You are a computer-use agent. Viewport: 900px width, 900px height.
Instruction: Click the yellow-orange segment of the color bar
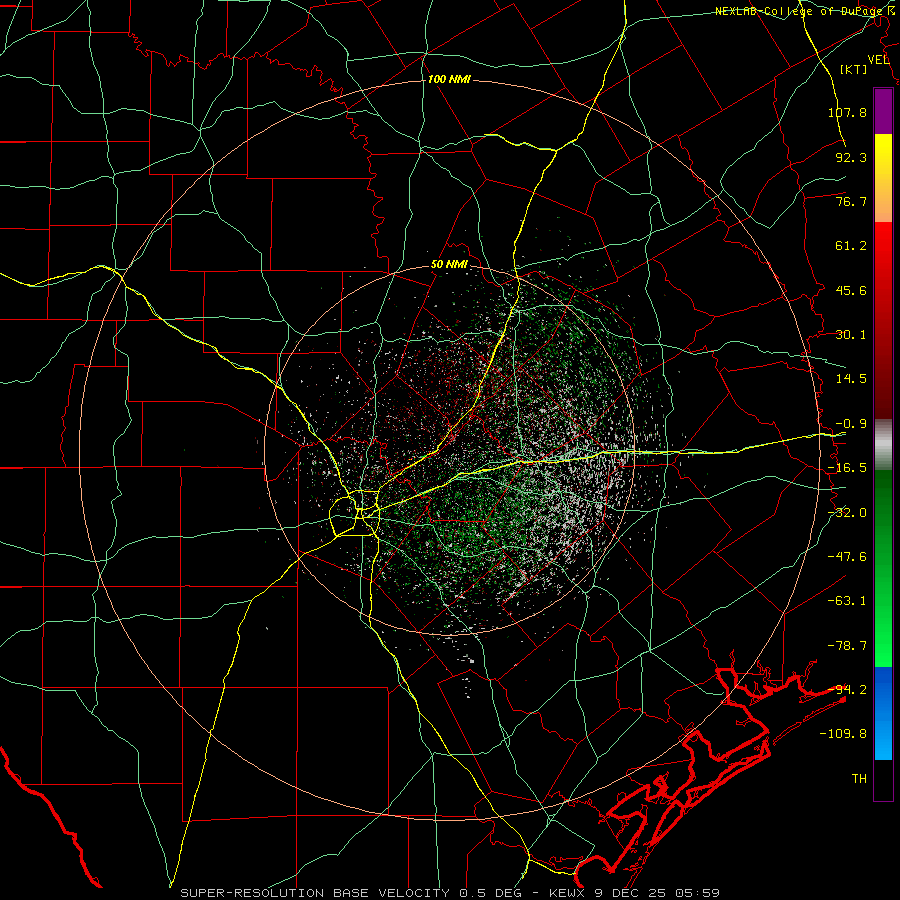[x=883, y=178]
